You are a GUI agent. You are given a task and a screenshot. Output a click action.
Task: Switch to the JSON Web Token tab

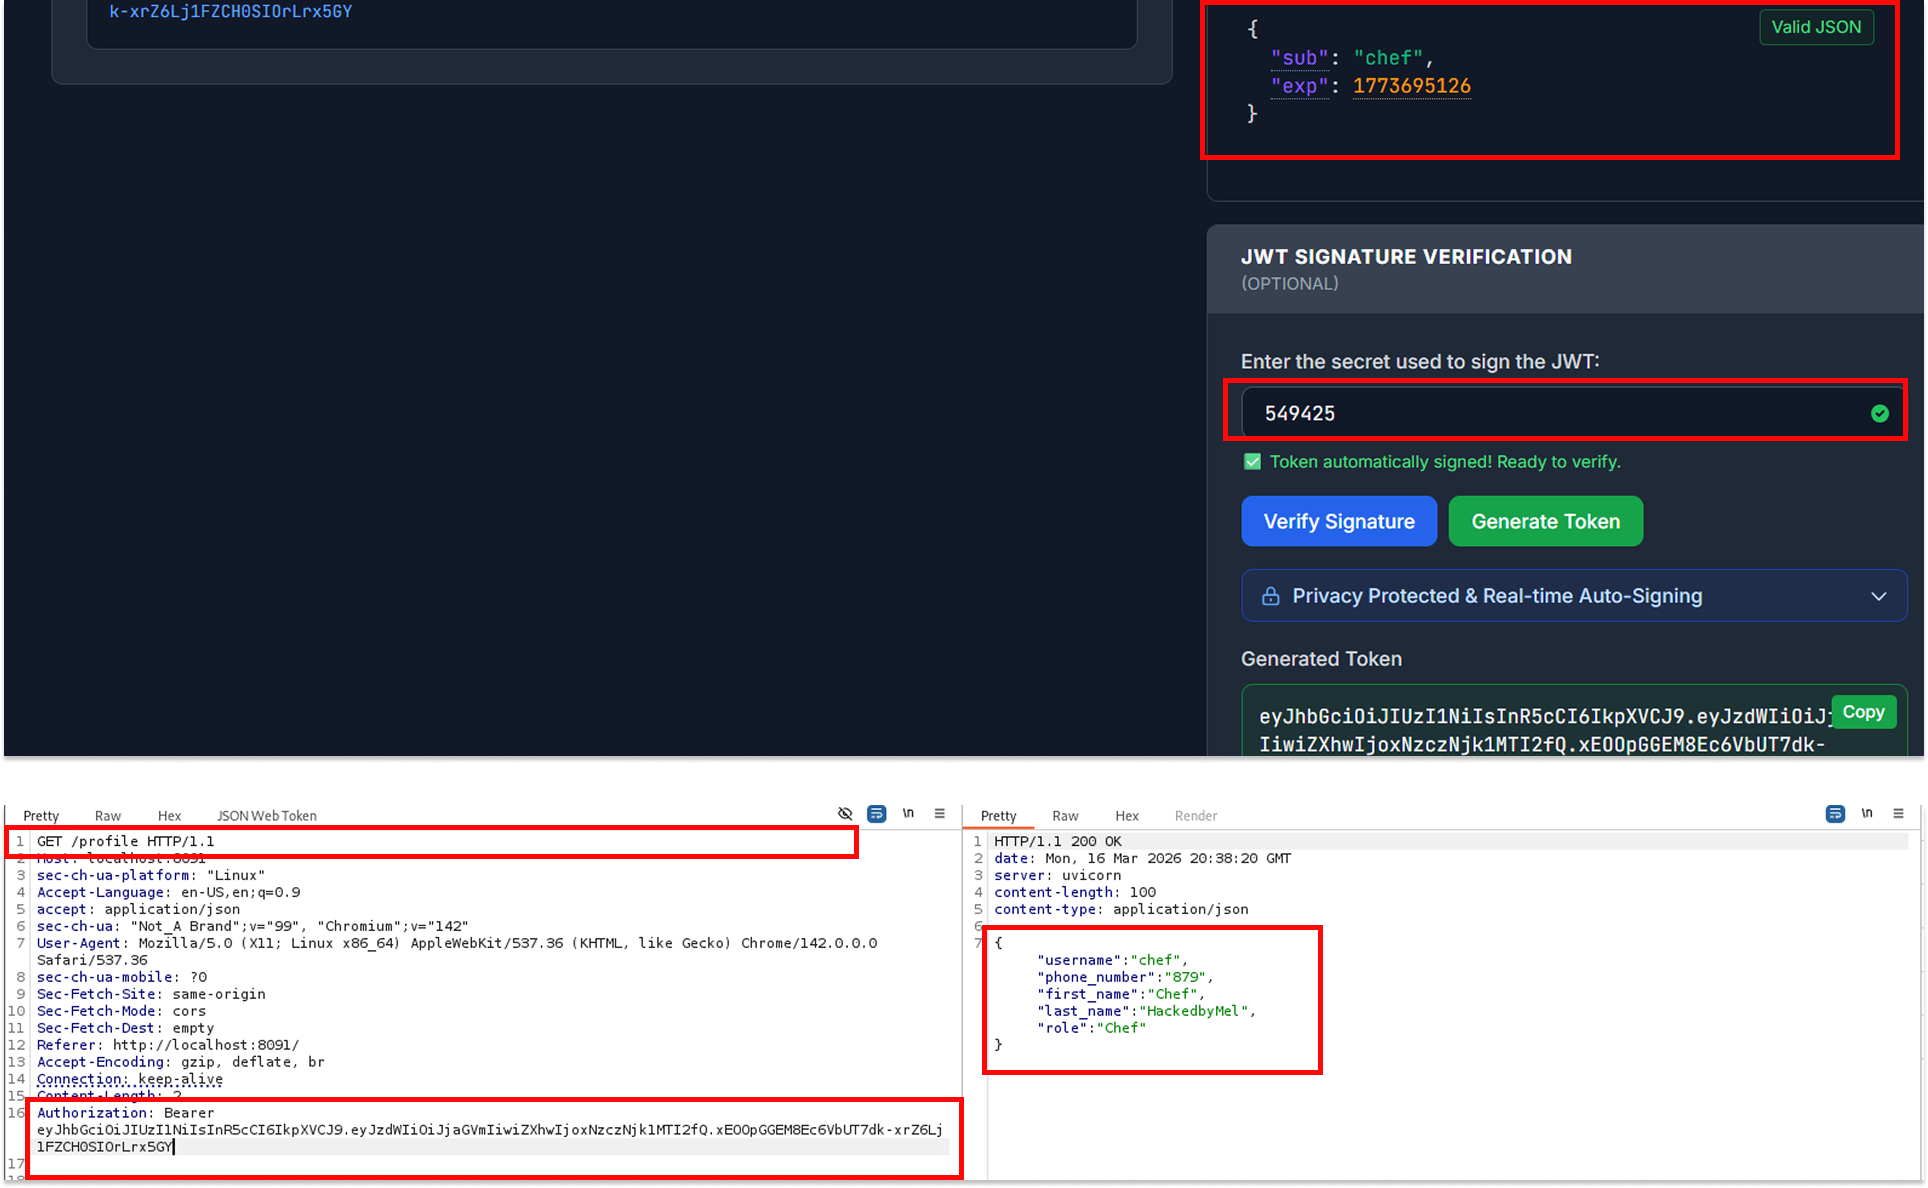click(x=266, y=815)
